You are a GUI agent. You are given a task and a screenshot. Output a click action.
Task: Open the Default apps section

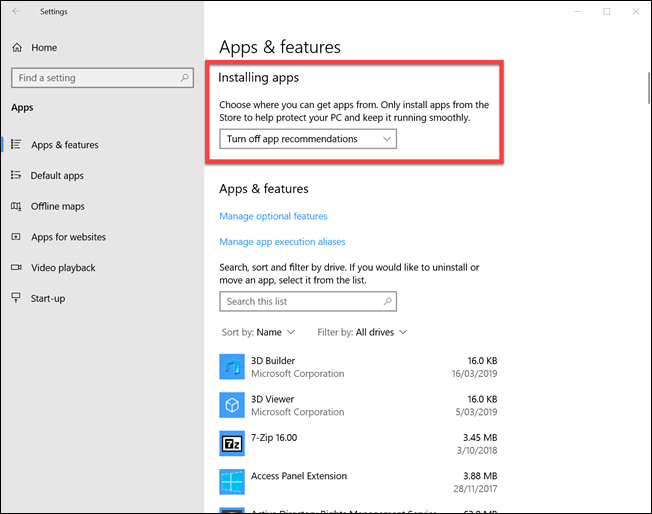pos(57,175)
